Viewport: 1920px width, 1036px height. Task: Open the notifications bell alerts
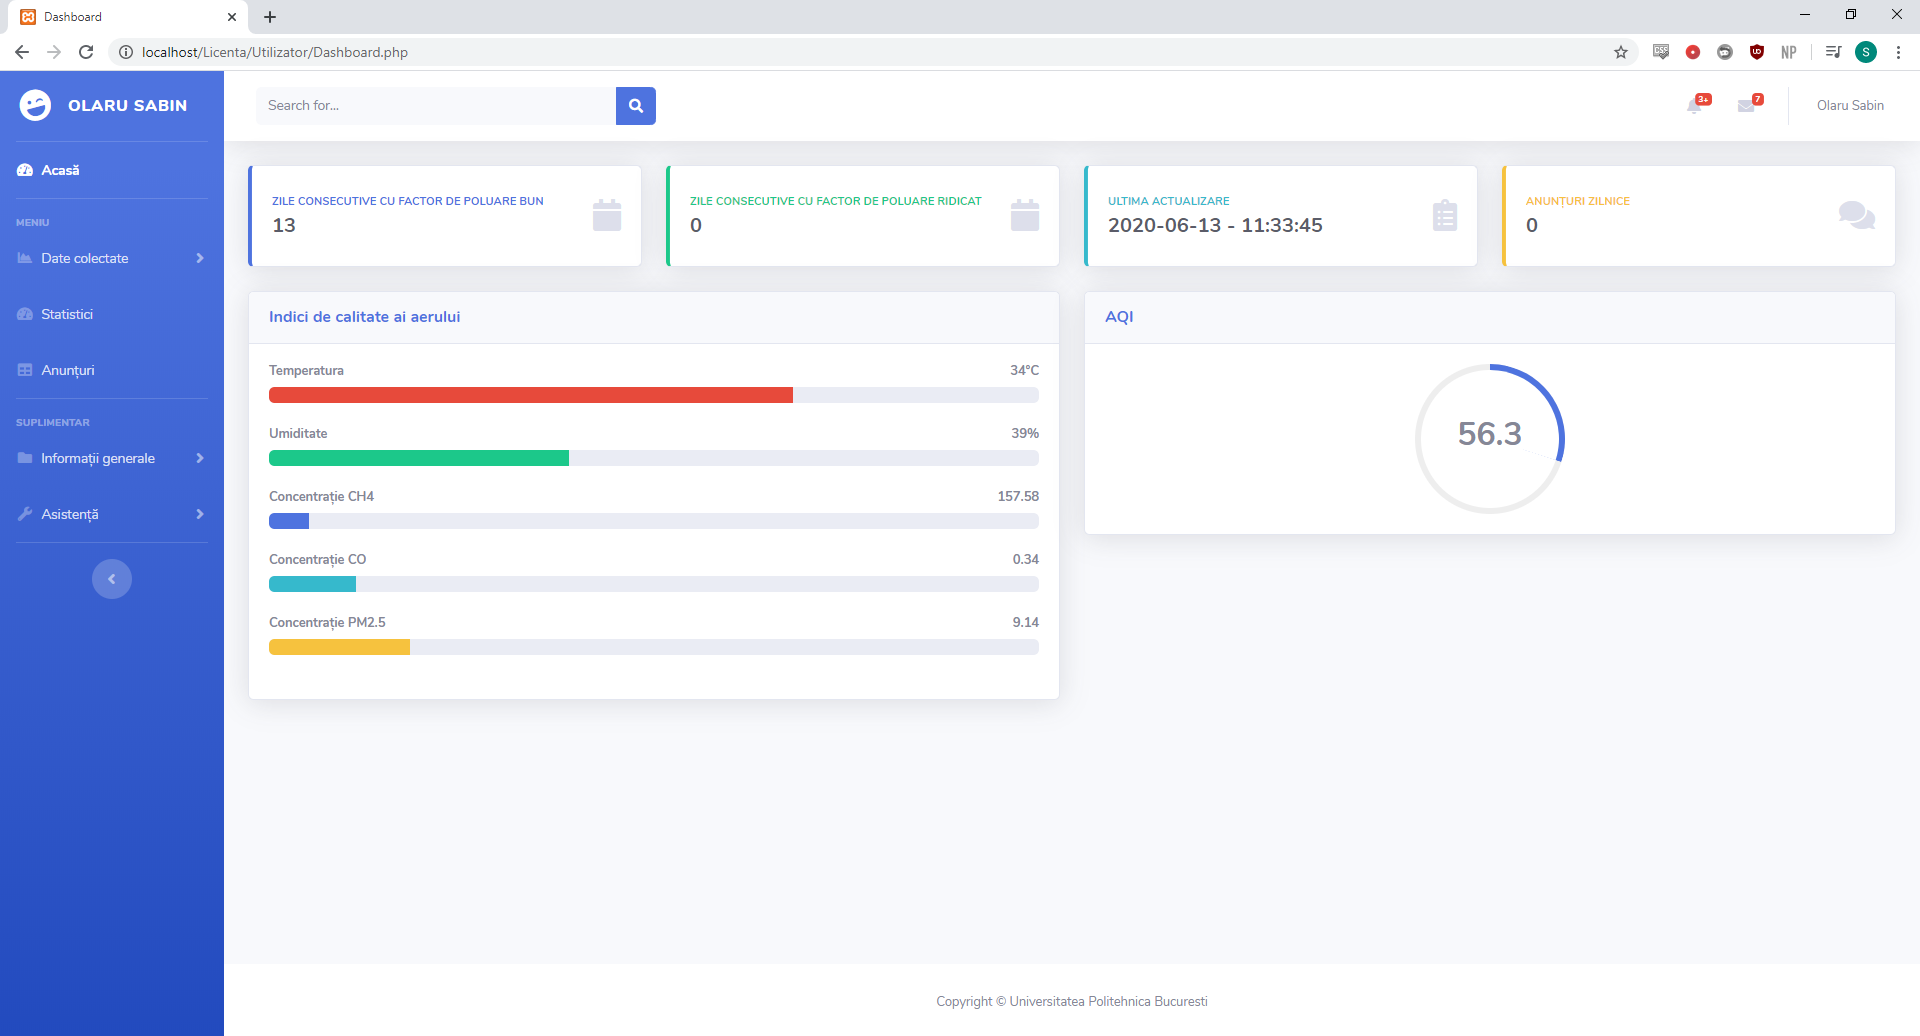coord(1696,105)
